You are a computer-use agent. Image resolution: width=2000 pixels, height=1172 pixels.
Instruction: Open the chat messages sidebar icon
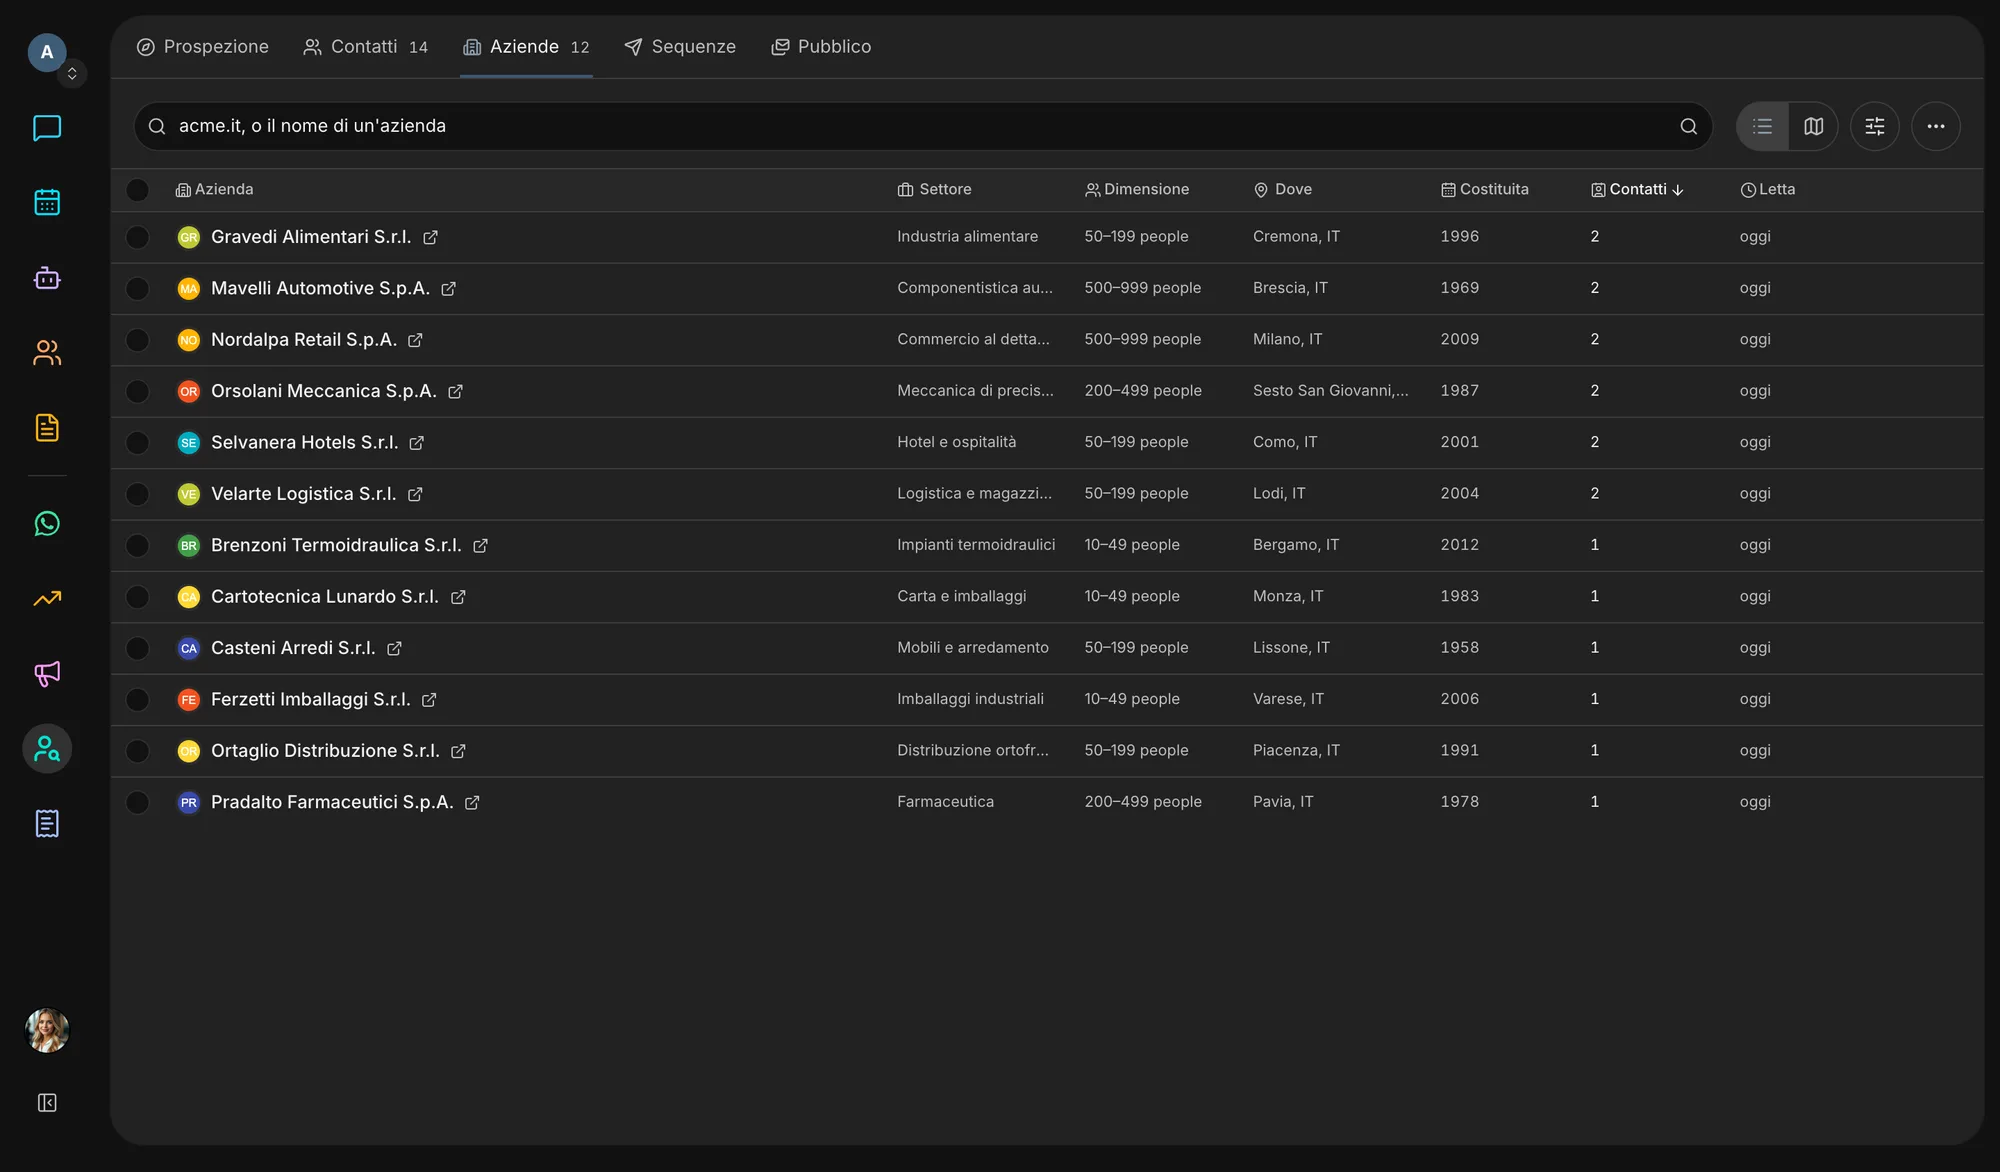click(x=47, y=128)
